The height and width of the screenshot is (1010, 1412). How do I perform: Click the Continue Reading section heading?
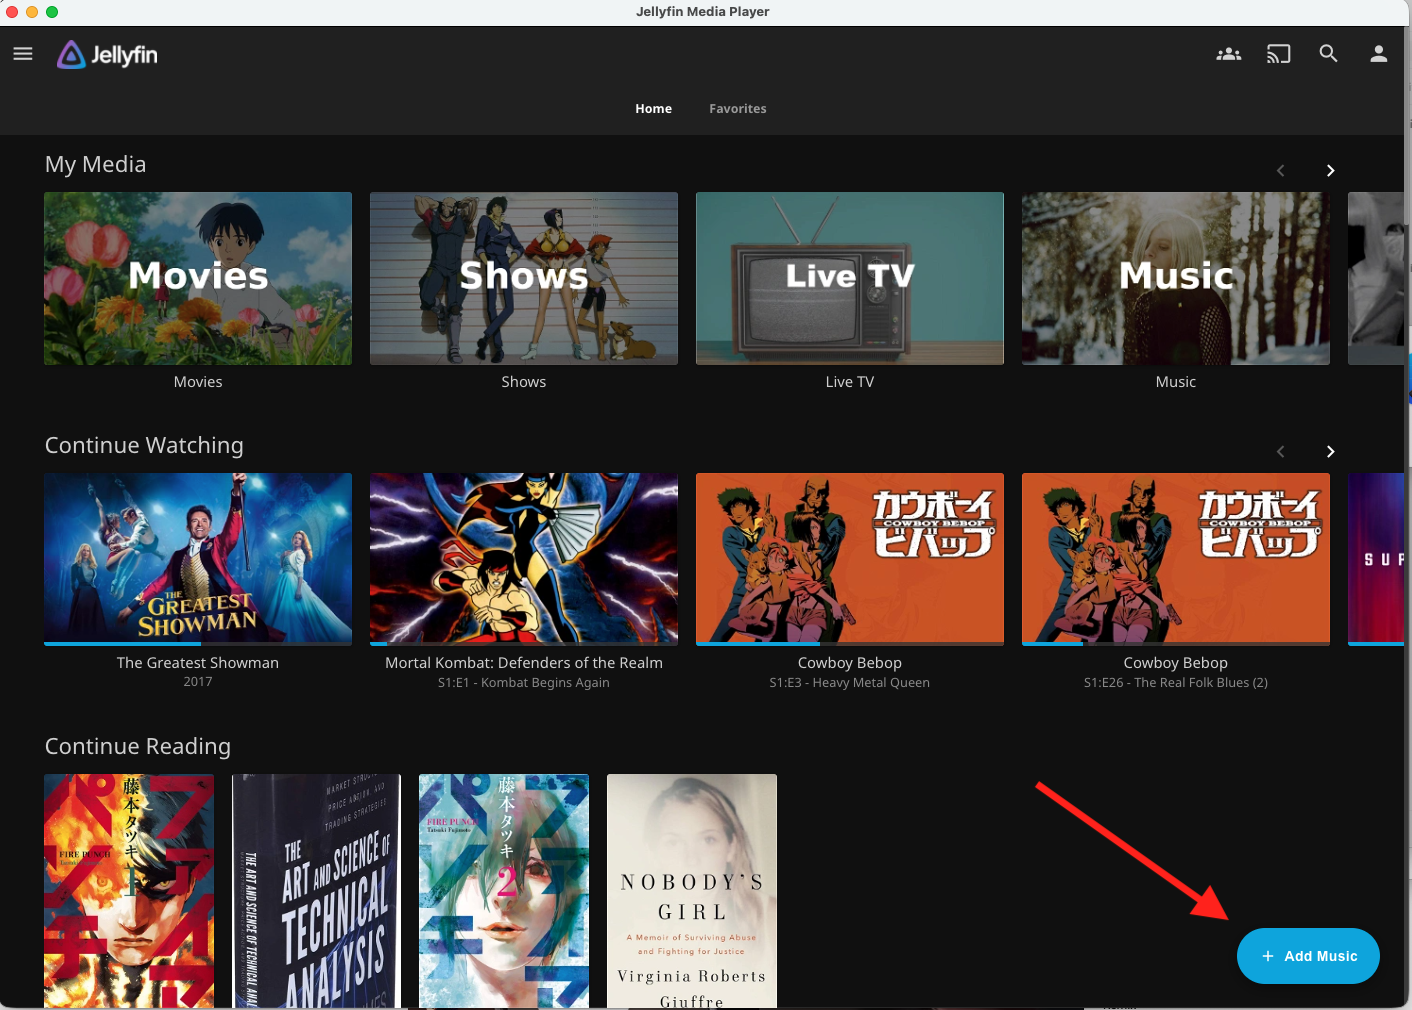coord(138,747)
